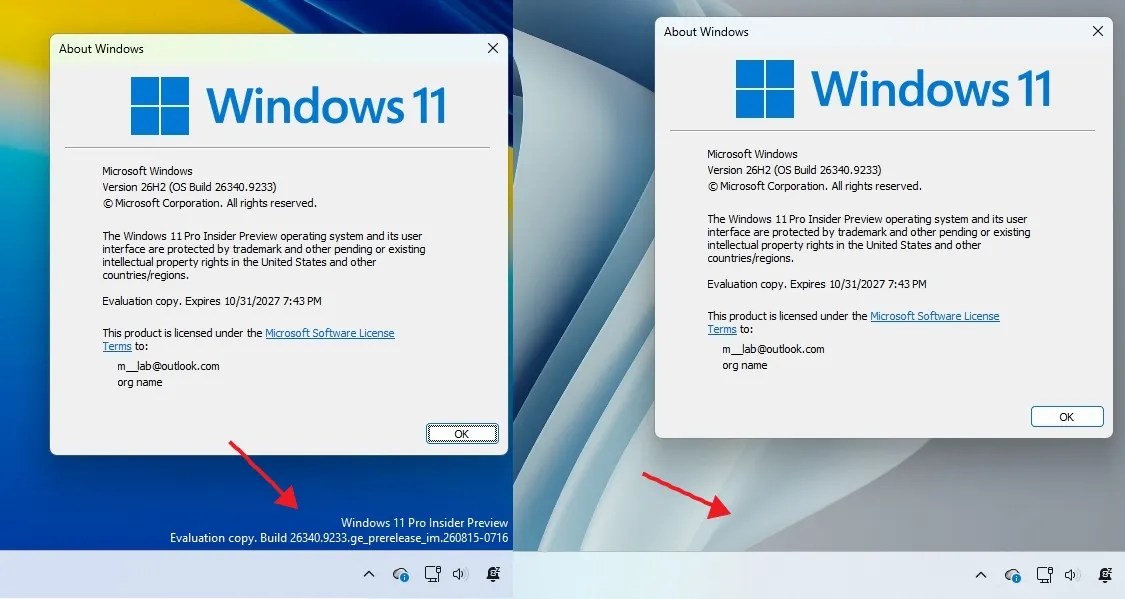Click the 'About Windows' title on blue-wallpaper dialog
The width and height of the screenshot is (1125, 599).
pyautogui.click(x=101, y=49)
